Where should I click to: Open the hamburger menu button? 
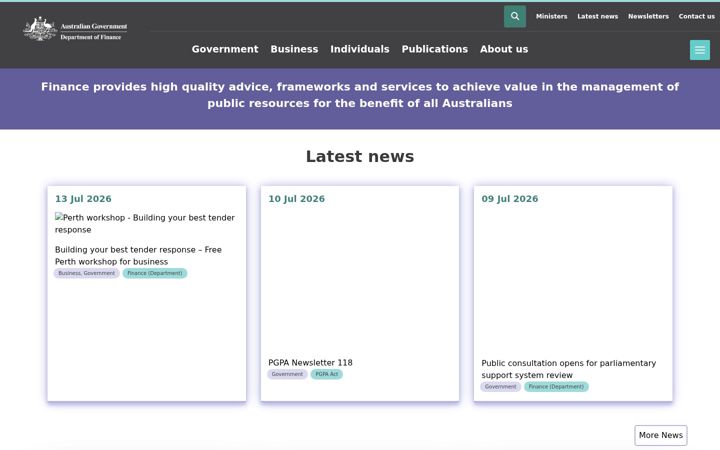(x=699, y=50)
